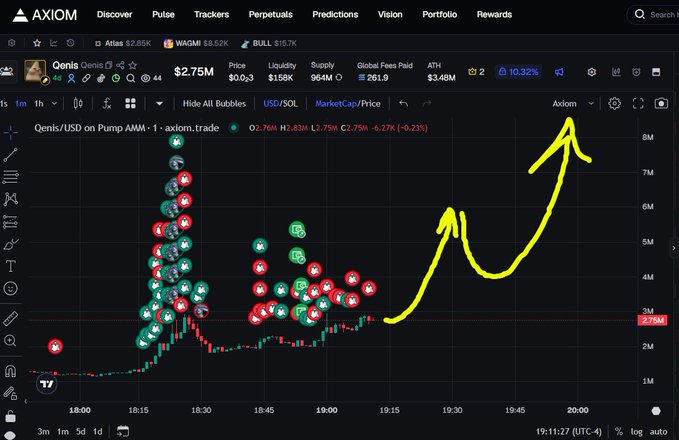Hide All Bubbles on chart
The width and height of the screenshot is (679, 440).
click(x=214, y=104)
